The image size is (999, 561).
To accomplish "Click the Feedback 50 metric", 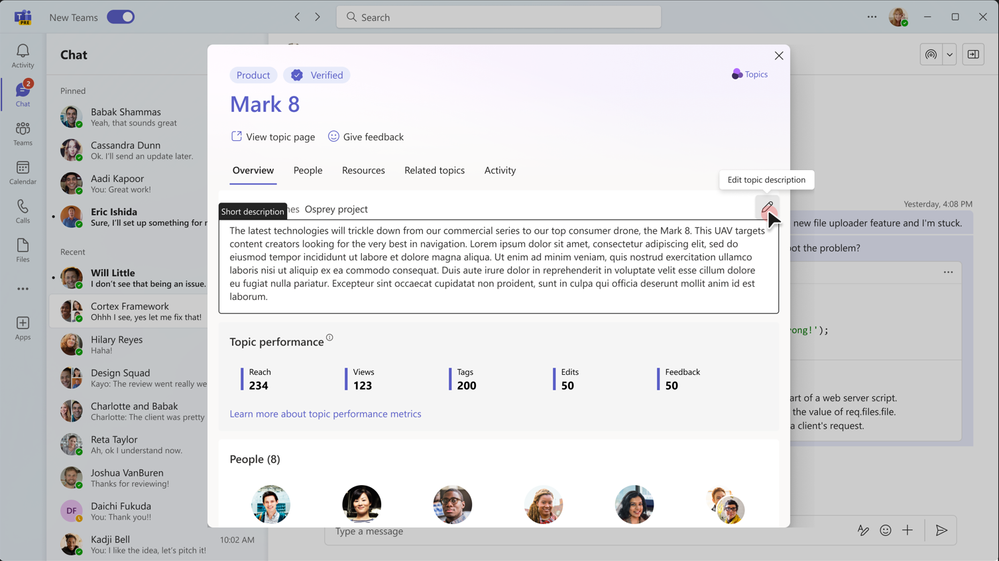I will click(x=679, y=379).
